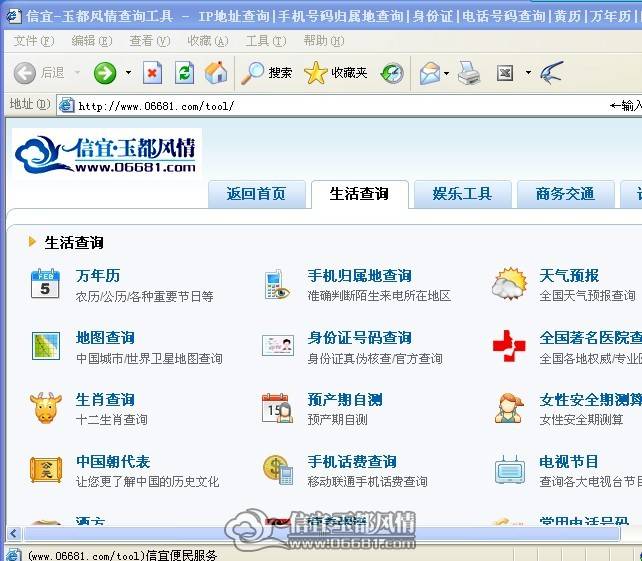Open the 预产期自测 title link

(345, 400)
